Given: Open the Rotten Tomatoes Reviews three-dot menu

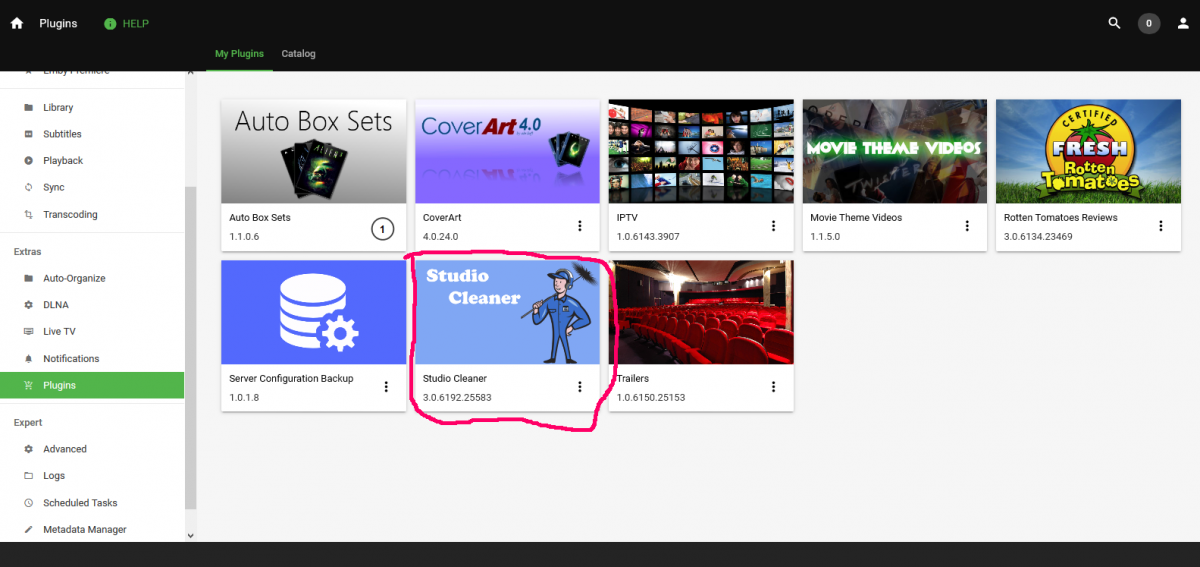Looking at the screenshot, I should 1161,226.
